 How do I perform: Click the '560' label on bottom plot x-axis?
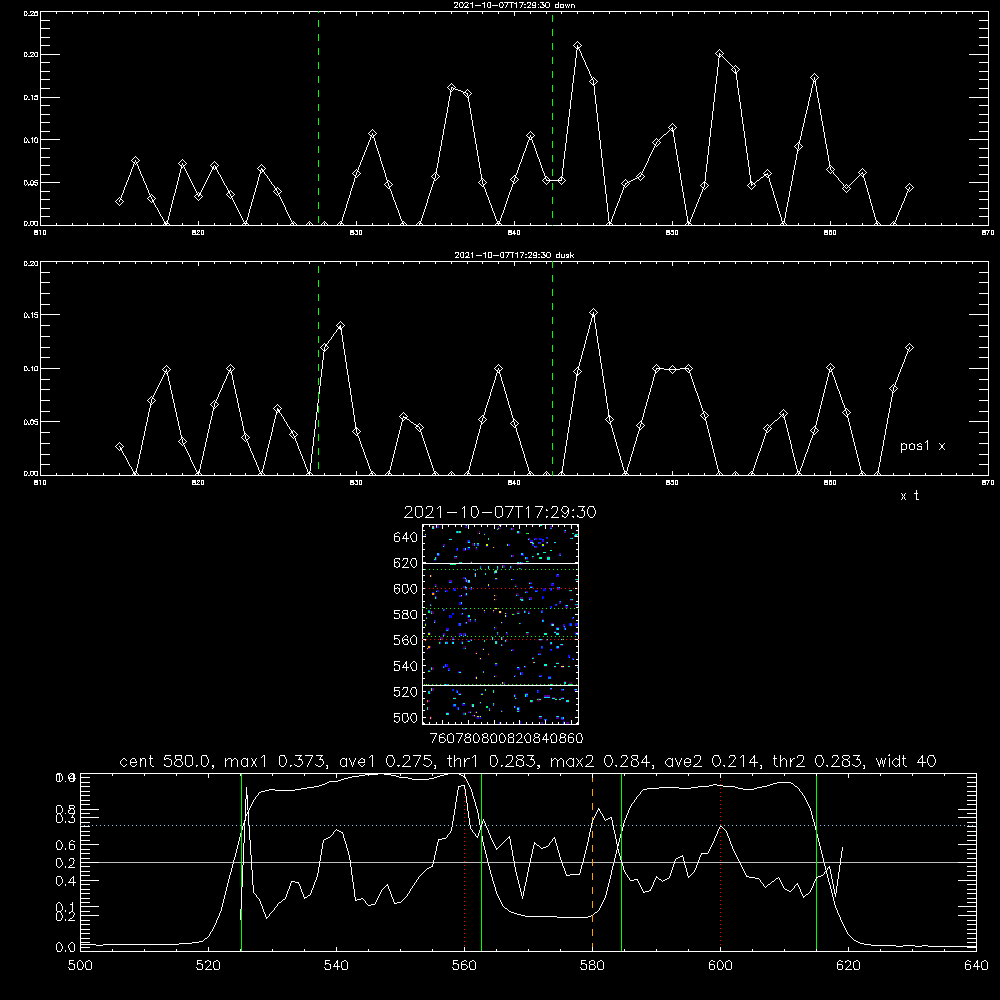pyautogui.click(x=464, y=966)
